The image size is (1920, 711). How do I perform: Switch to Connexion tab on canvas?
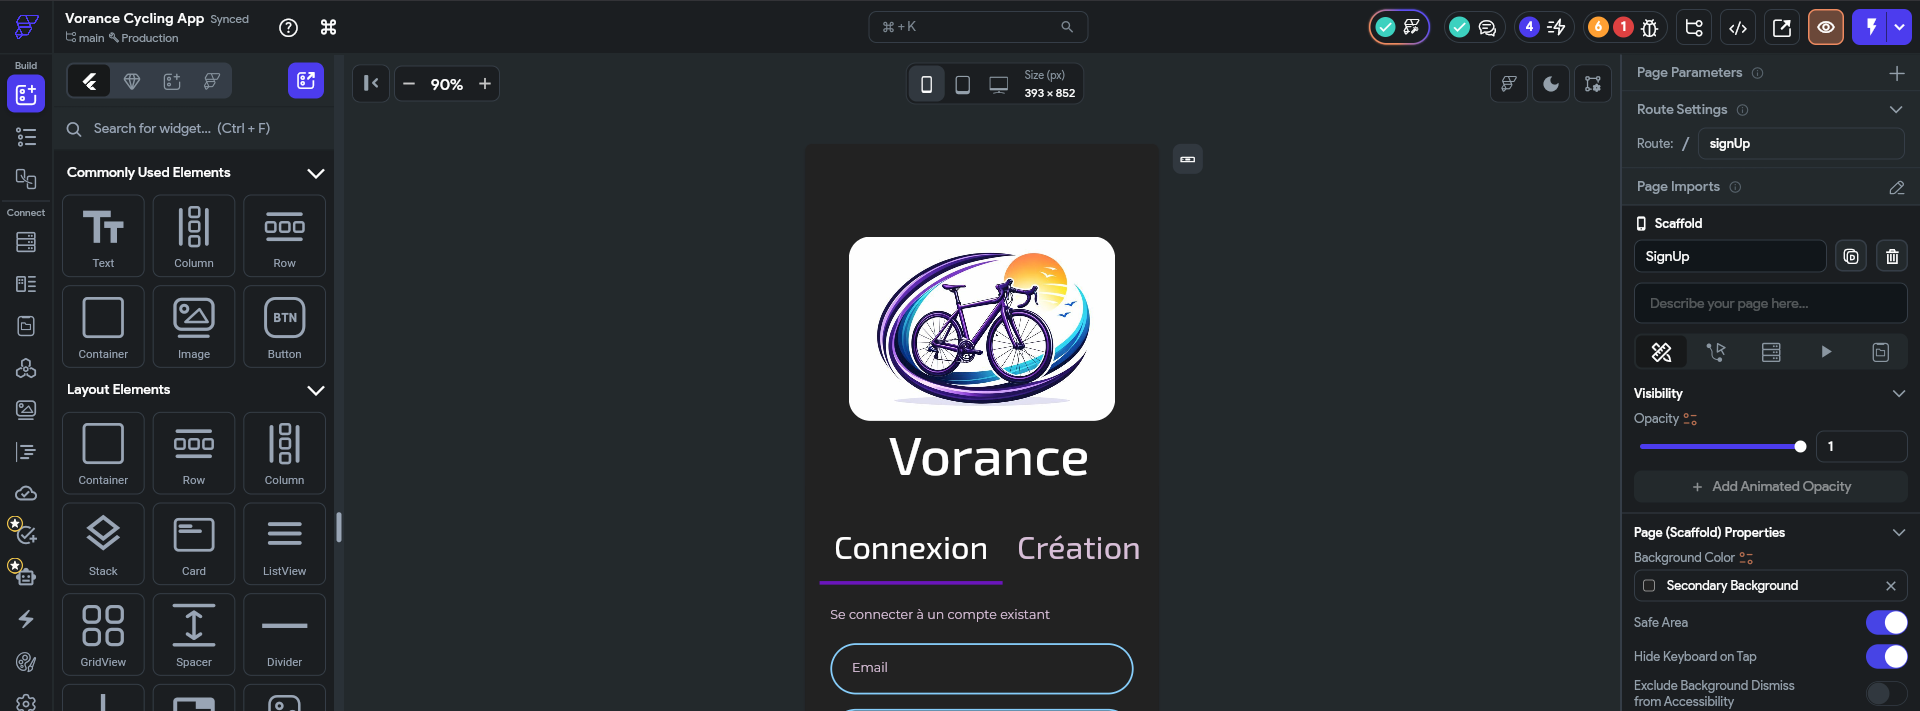(911, 548)
